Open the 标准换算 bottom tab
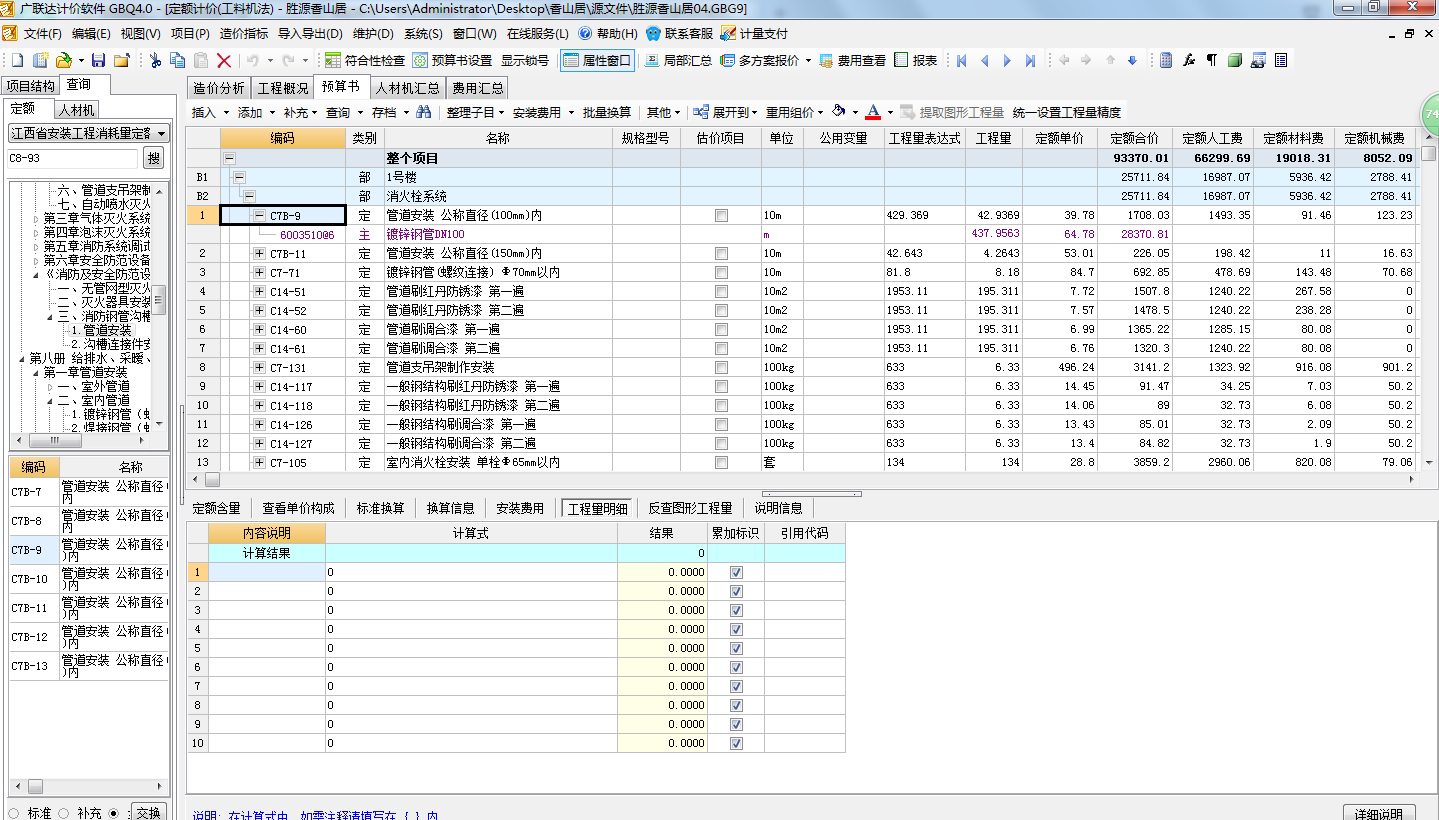 click(x=381, y=508)
